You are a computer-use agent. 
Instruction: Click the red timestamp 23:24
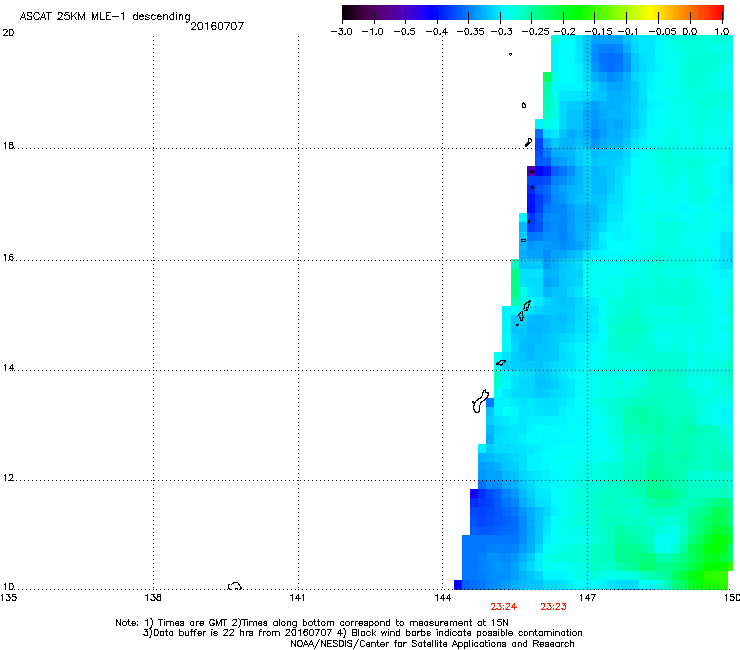tap(504, 607)
